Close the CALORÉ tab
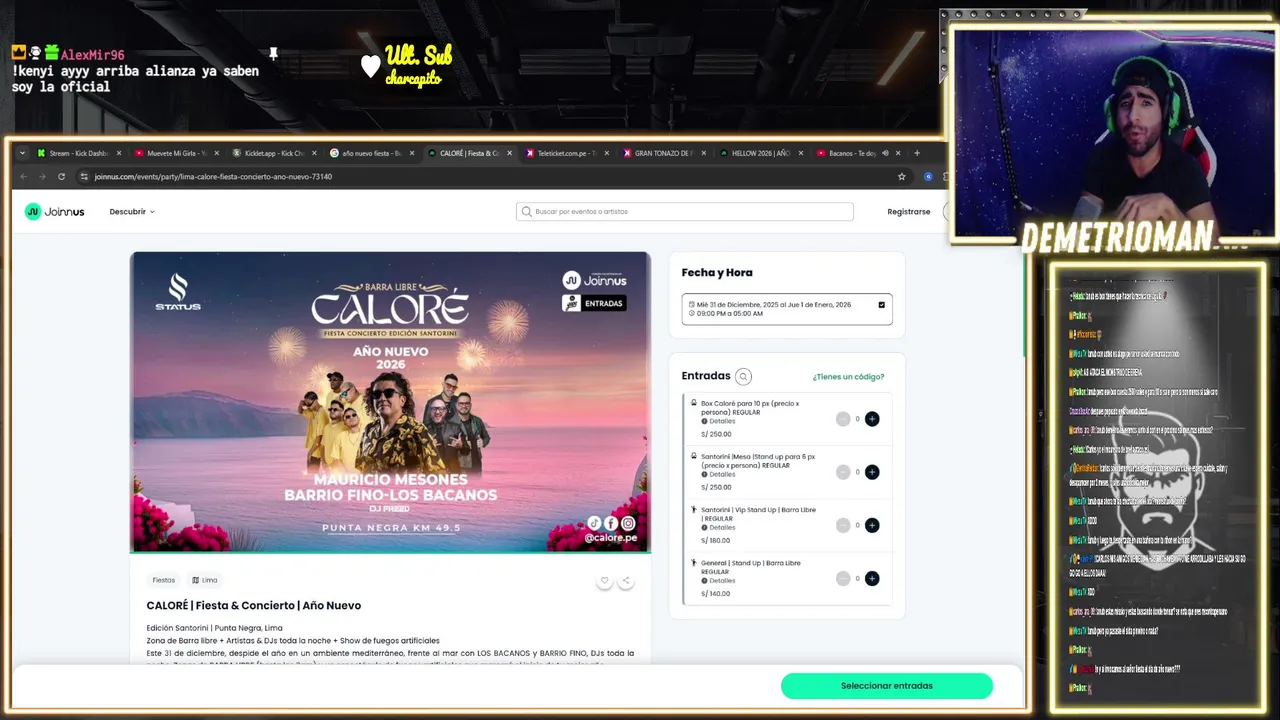The width and height of the screenshot is (1280, 720). coord(509,153)
